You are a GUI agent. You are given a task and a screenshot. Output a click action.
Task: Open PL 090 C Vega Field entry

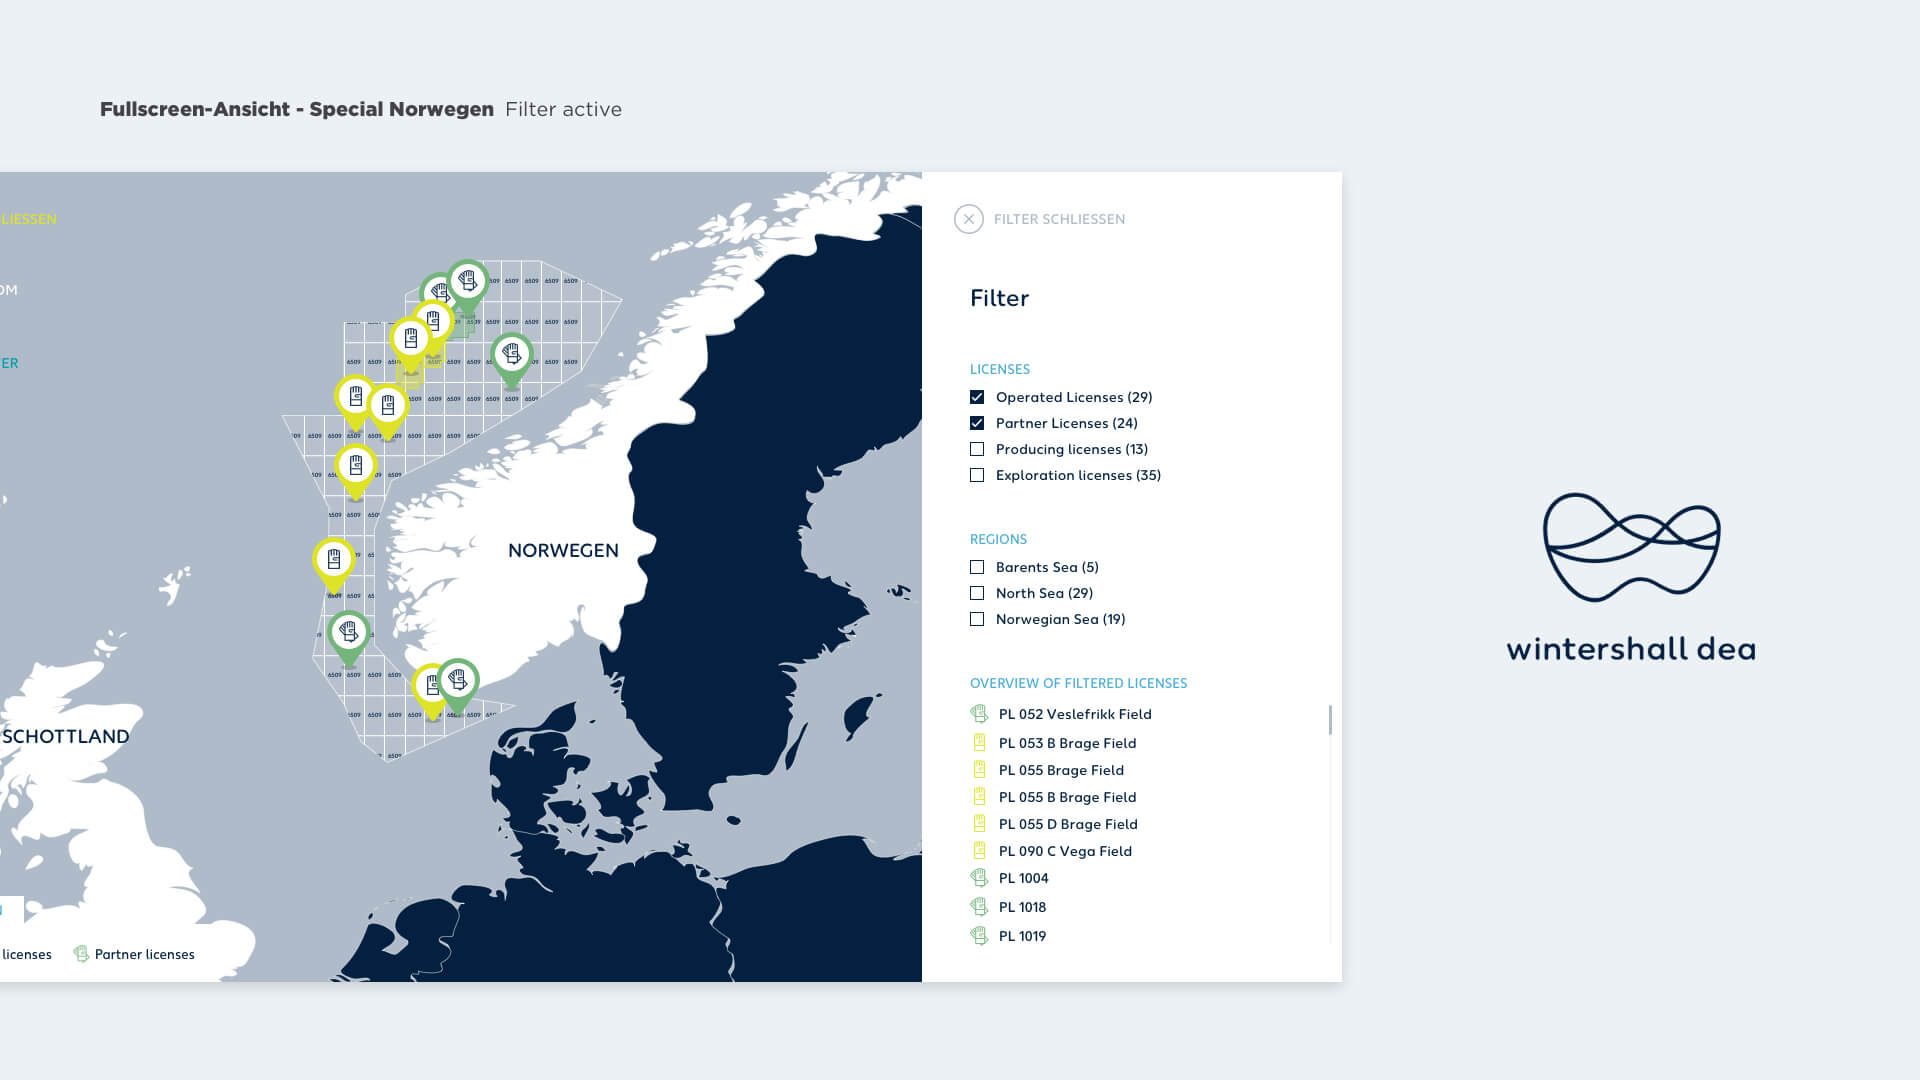pyautogui.click(x=1065, y=851)
